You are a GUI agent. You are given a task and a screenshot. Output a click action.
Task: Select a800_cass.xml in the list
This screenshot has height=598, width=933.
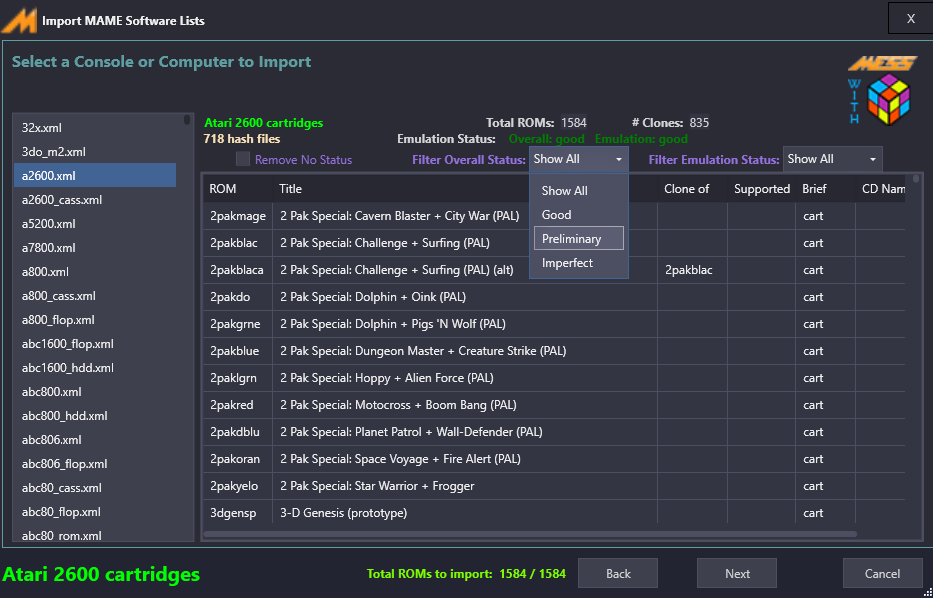pyautogui.click(x=95, y=296)
